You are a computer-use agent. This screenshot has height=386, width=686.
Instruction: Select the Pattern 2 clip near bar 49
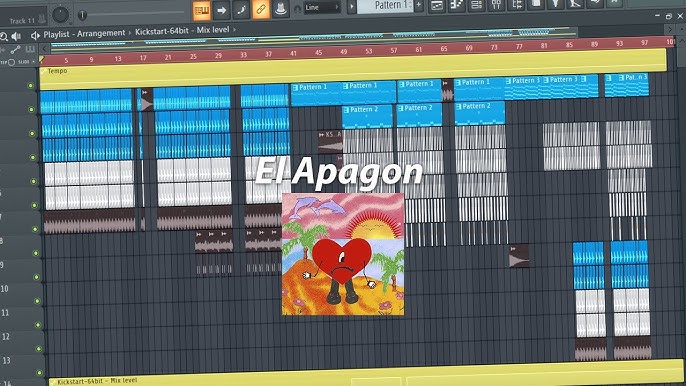[x=368, y=116]
